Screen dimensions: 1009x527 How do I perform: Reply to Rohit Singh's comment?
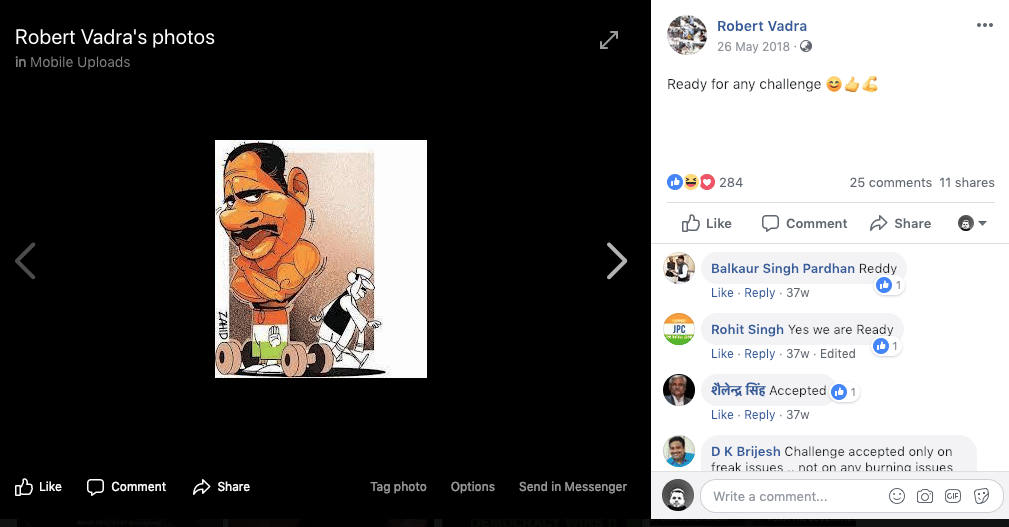(x=759, y=354)
